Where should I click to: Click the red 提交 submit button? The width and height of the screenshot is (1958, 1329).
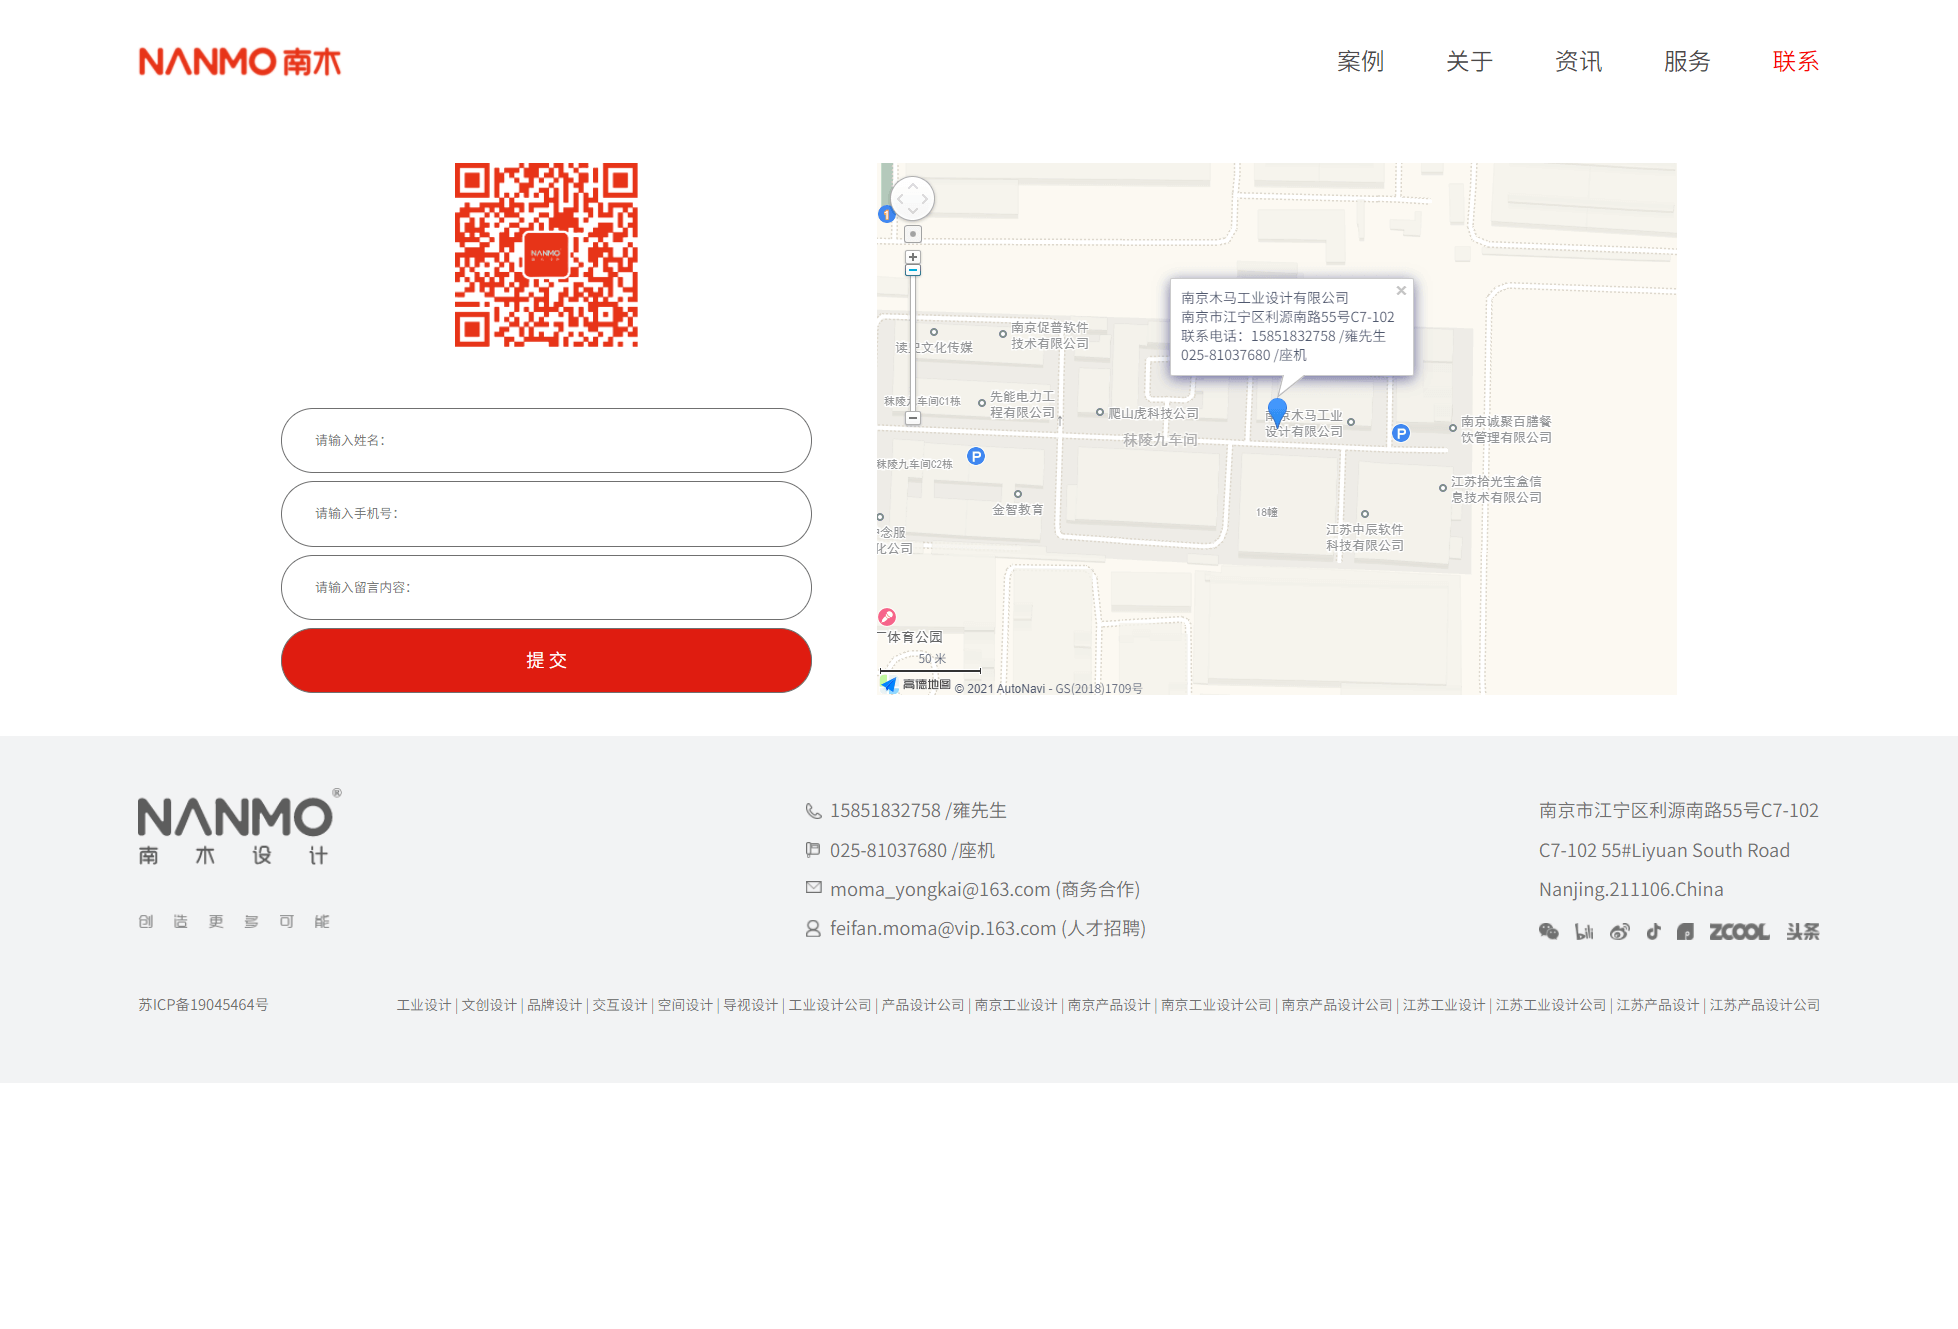tap(546, 660)
